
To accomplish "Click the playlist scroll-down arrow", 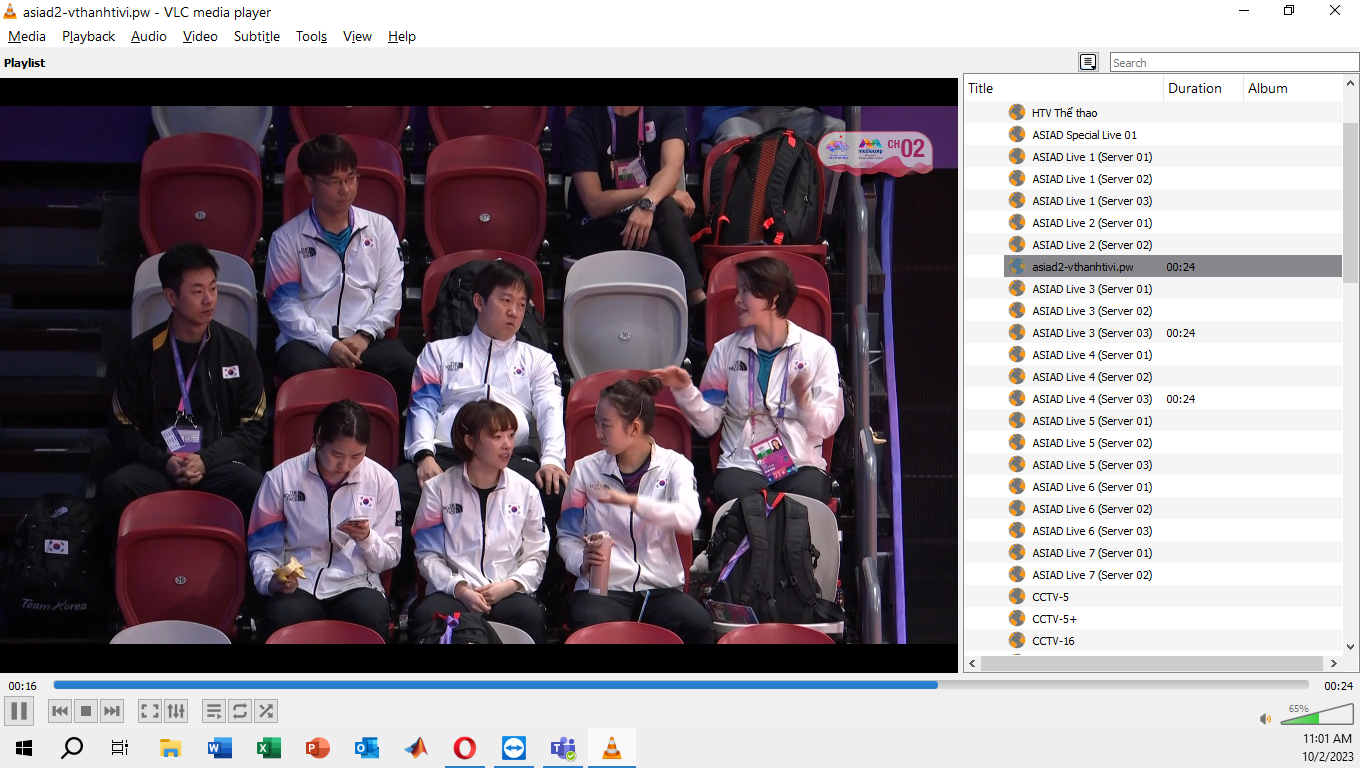I will pyautogui.click(x=1350, y=646).
